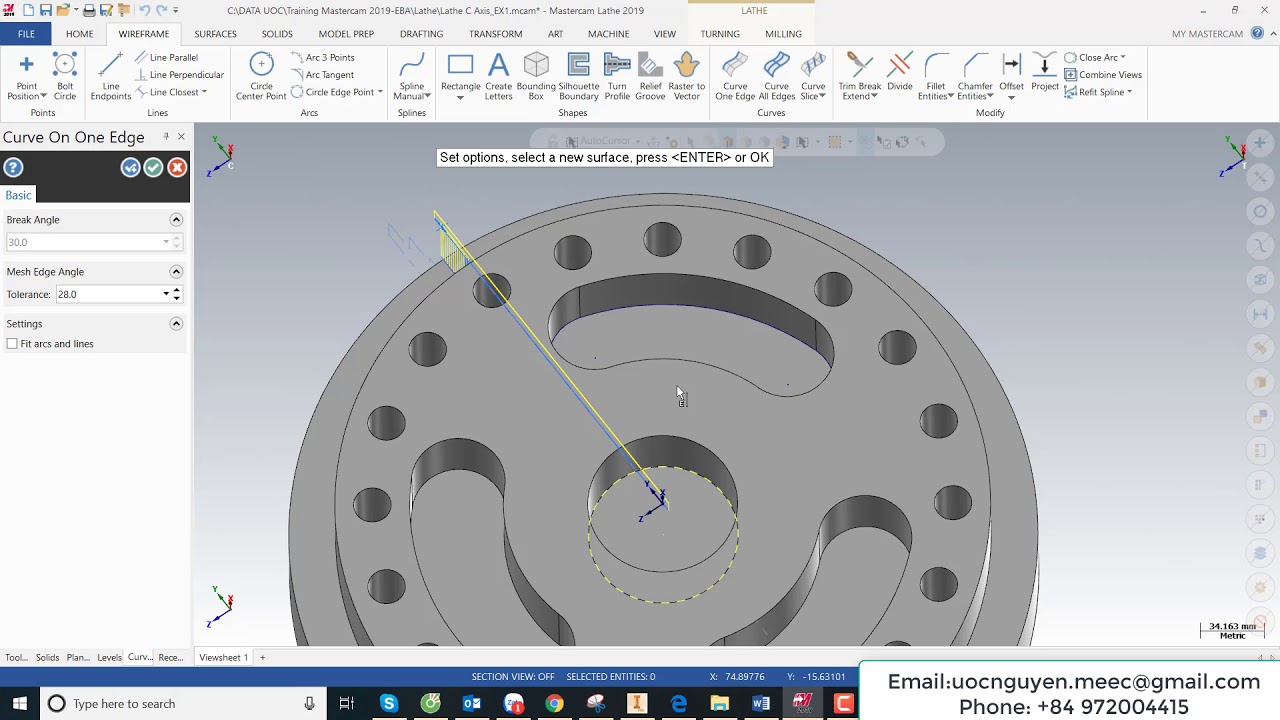Select the Curve Slice tool

813,77
